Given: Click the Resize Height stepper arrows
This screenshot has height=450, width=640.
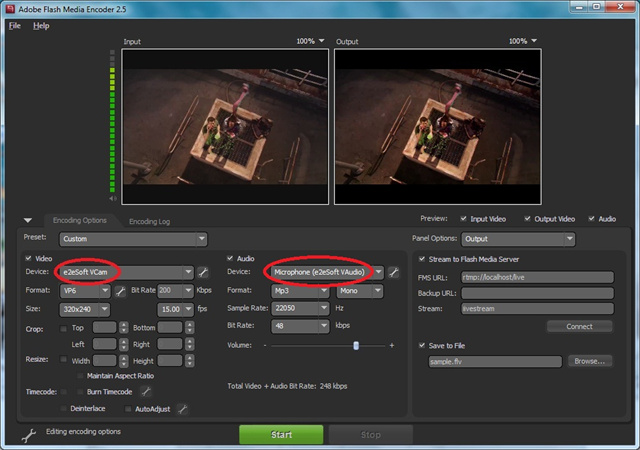Looking at the screenshot, I should coord(189,361).
